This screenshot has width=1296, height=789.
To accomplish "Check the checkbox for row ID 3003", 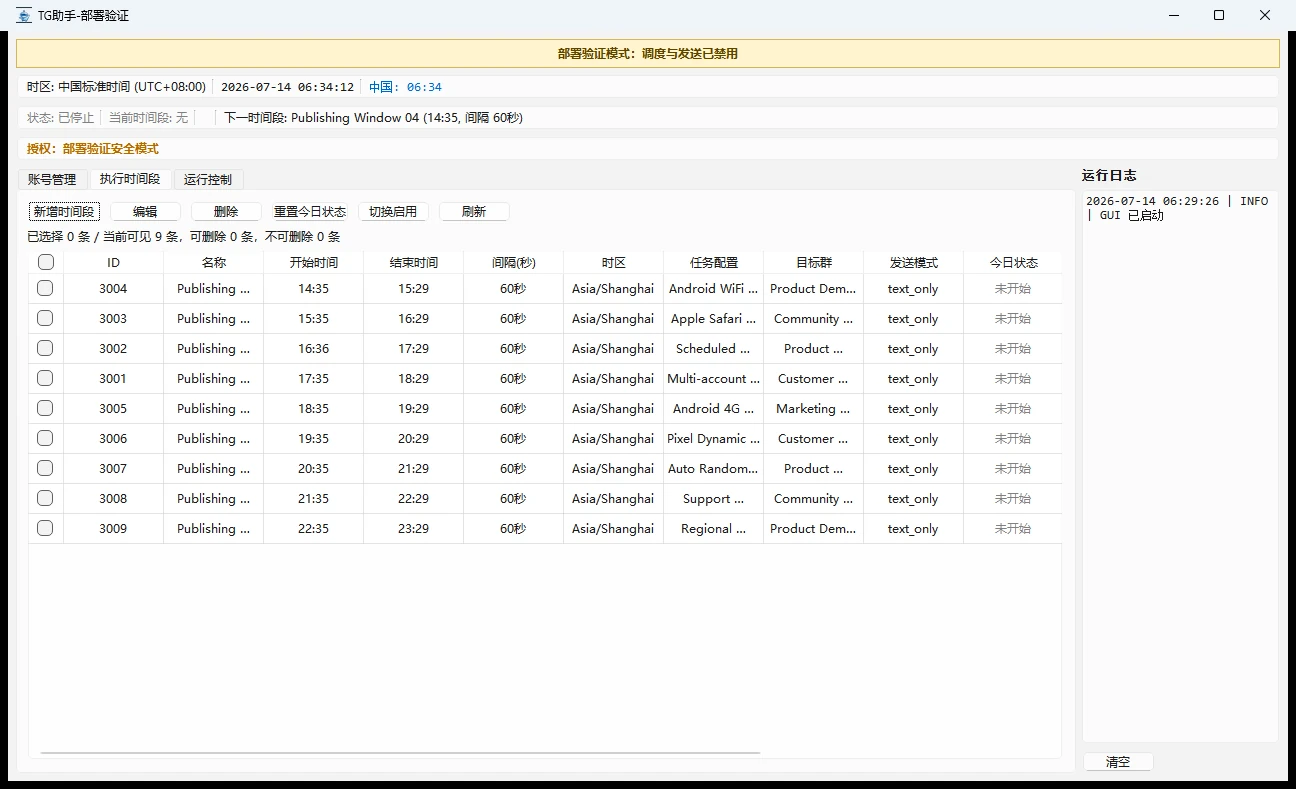I will [45, 318].
